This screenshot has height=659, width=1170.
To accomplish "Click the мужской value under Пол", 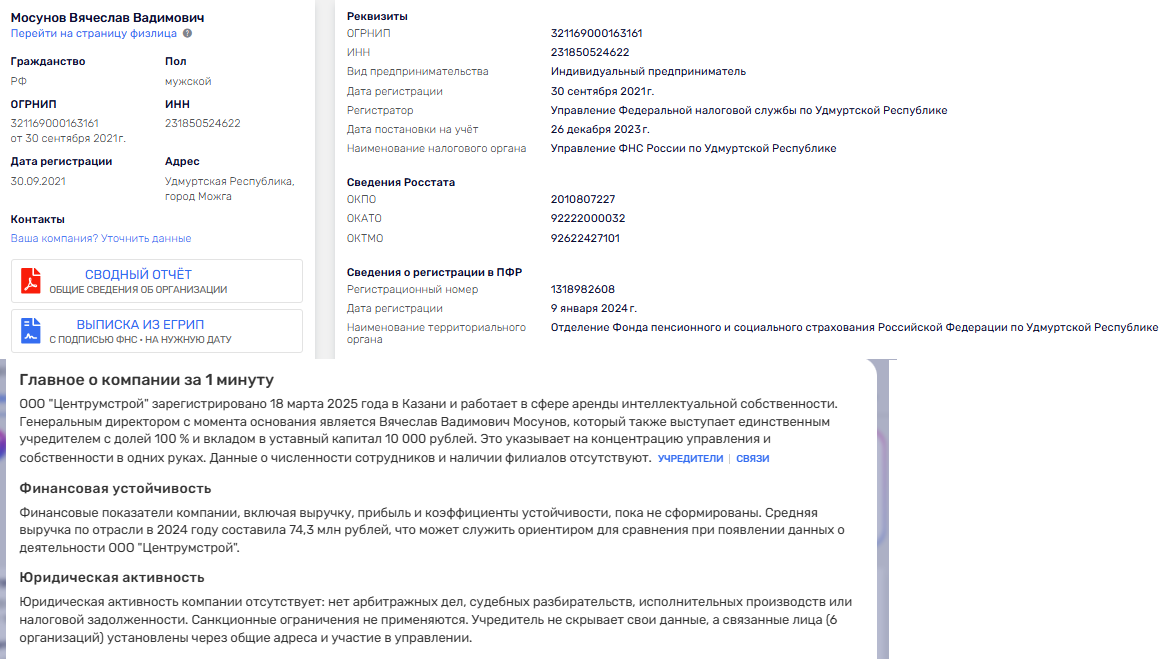I will pos(188,81).
